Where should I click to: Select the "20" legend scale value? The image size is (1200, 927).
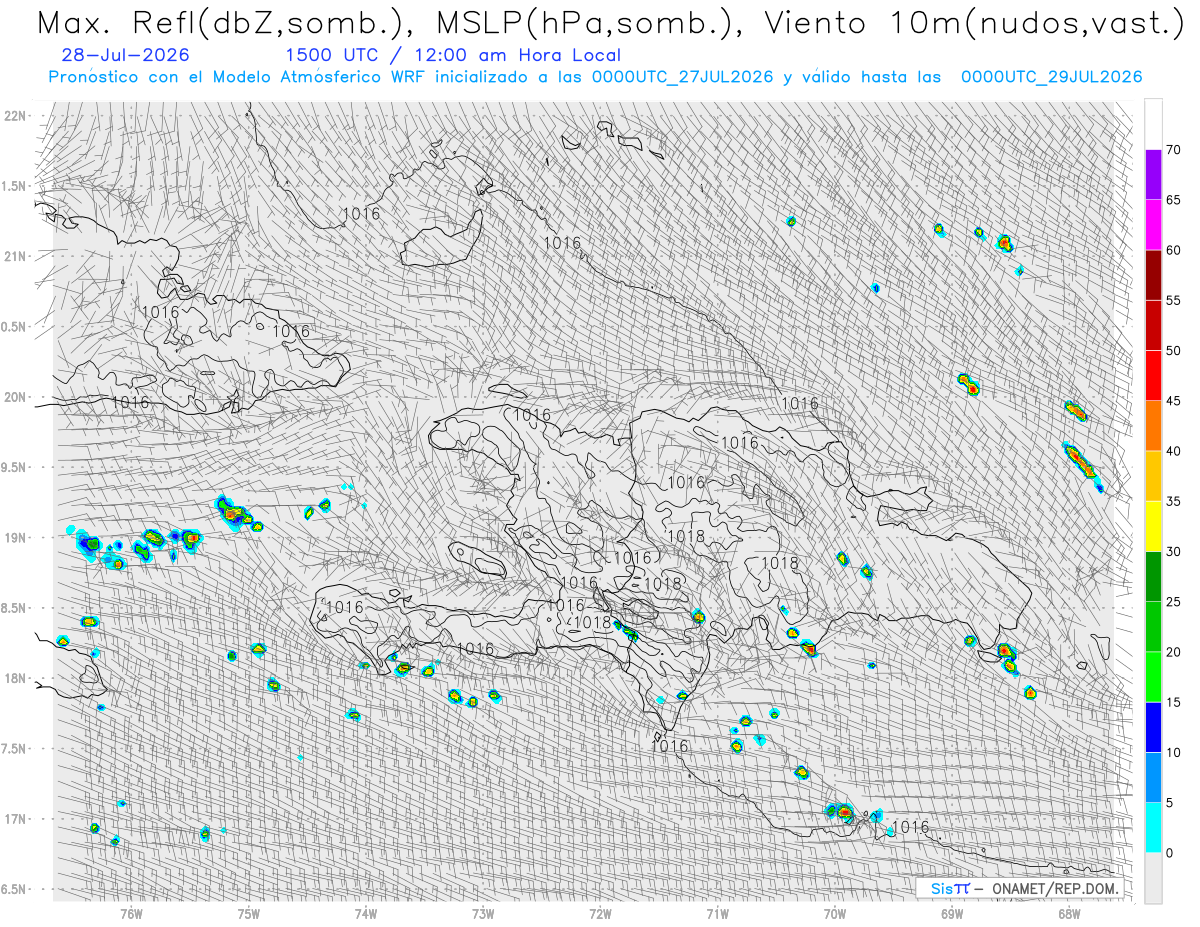click(1174, 652)
